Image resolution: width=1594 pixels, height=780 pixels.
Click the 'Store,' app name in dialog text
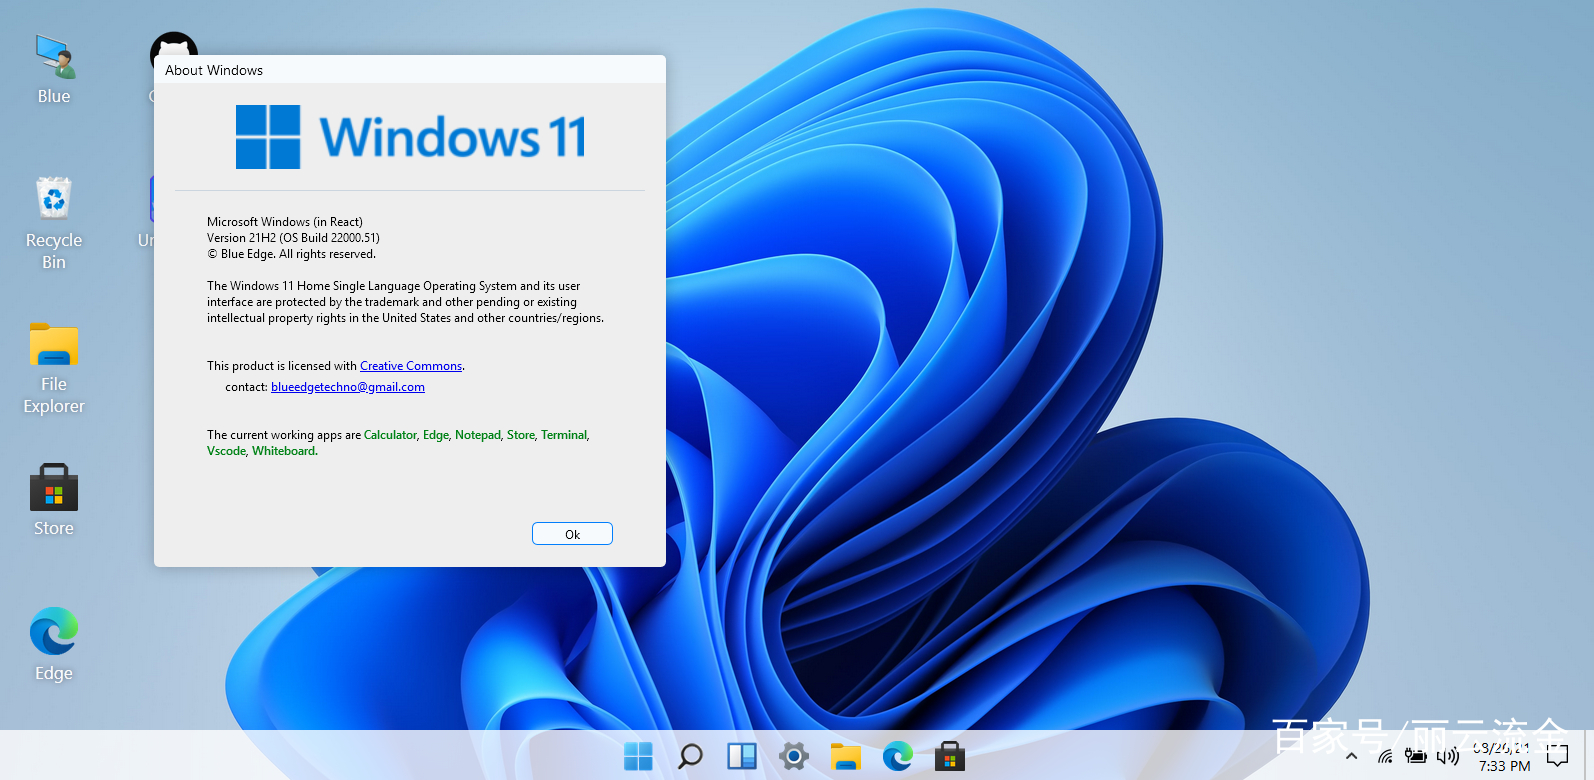tap(522, 435)
